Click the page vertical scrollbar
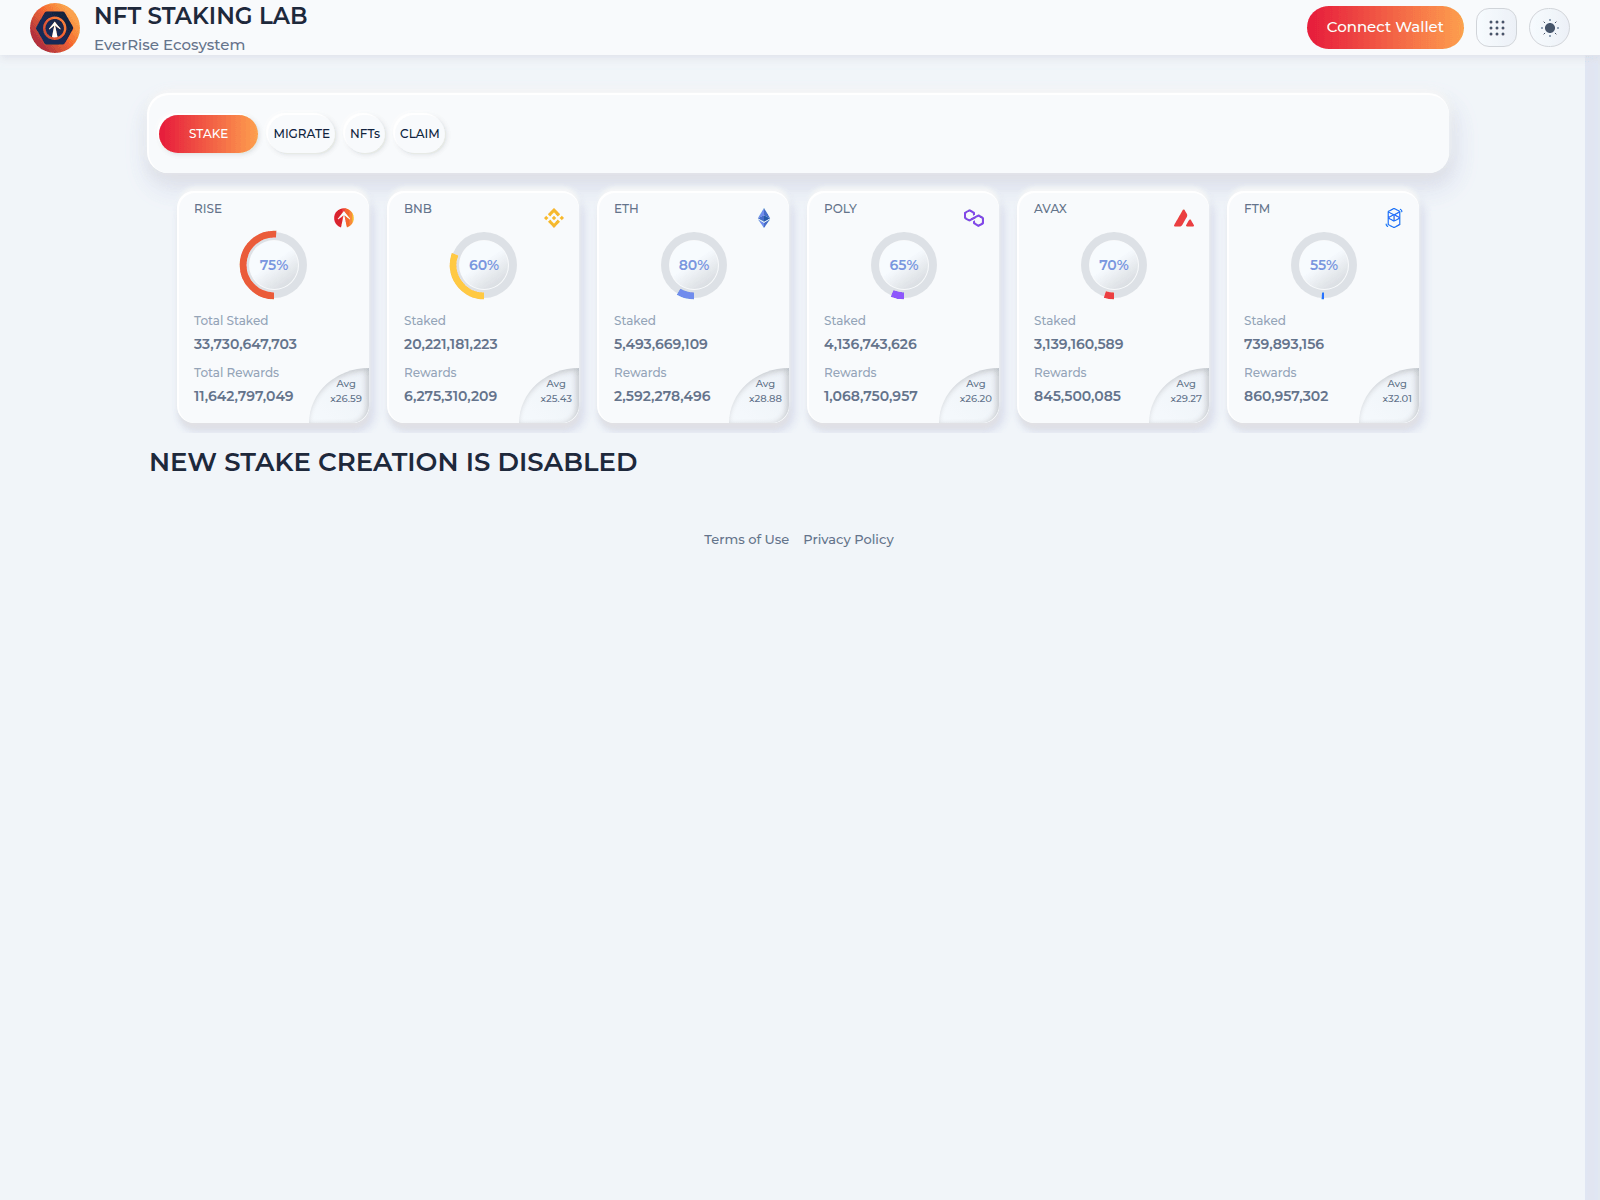 point(1592,627)
